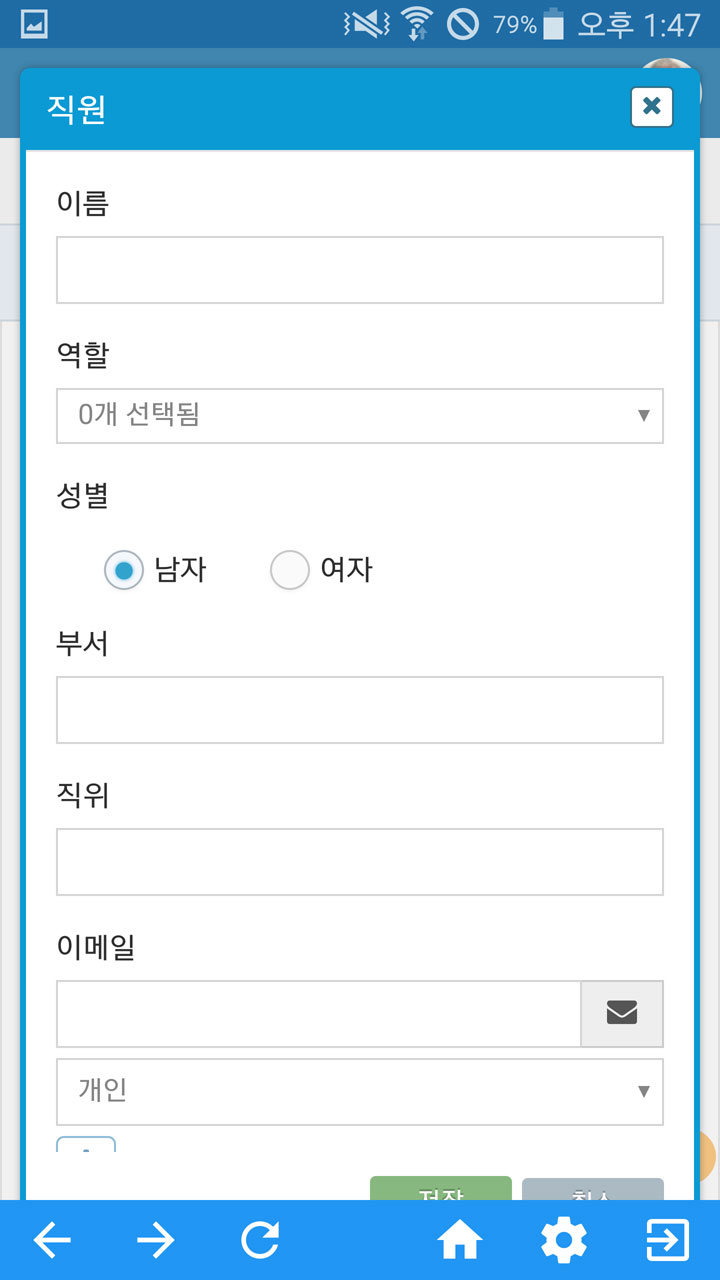Screen dimensions: 720x1280
Task: Expand the 개인 email type dropdown
Action: coord(360,1091)
